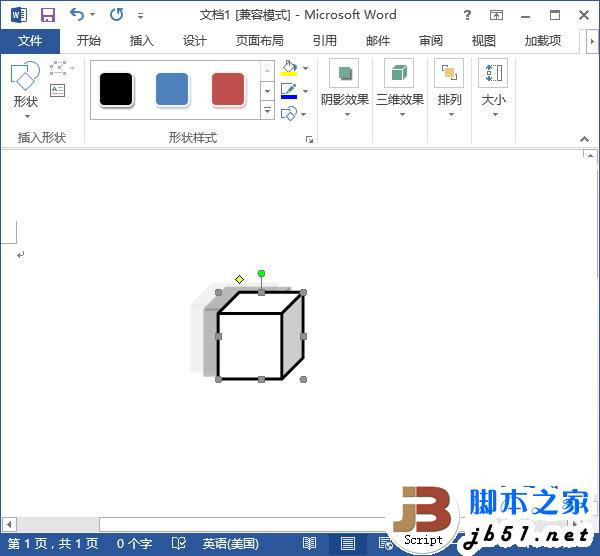Collapse the ribbon with the up chevron
Viewport: 600px width, 556px height.
584,139
